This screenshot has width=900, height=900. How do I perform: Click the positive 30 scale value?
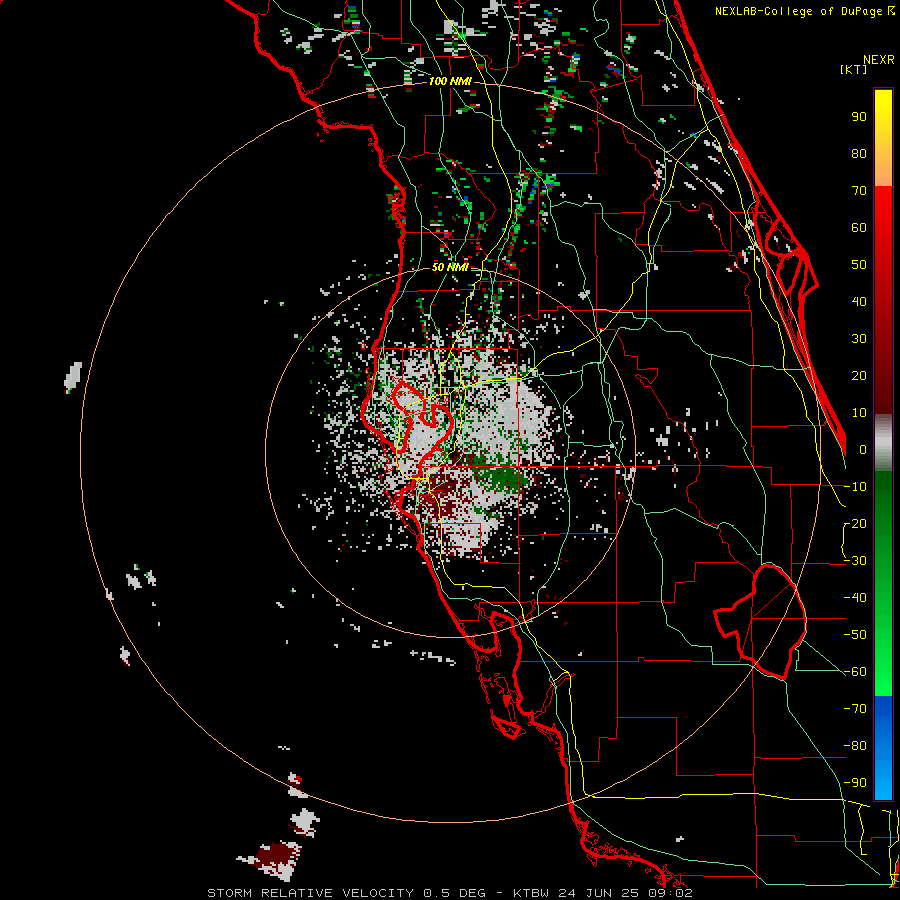pyautogui.click(x=859, y=339)
